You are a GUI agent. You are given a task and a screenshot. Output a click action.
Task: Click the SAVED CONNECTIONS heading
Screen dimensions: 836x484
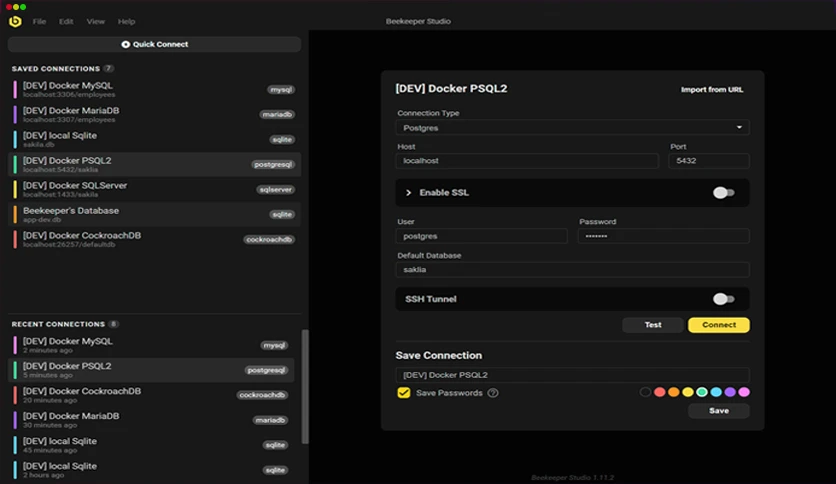tap(55, 69)
